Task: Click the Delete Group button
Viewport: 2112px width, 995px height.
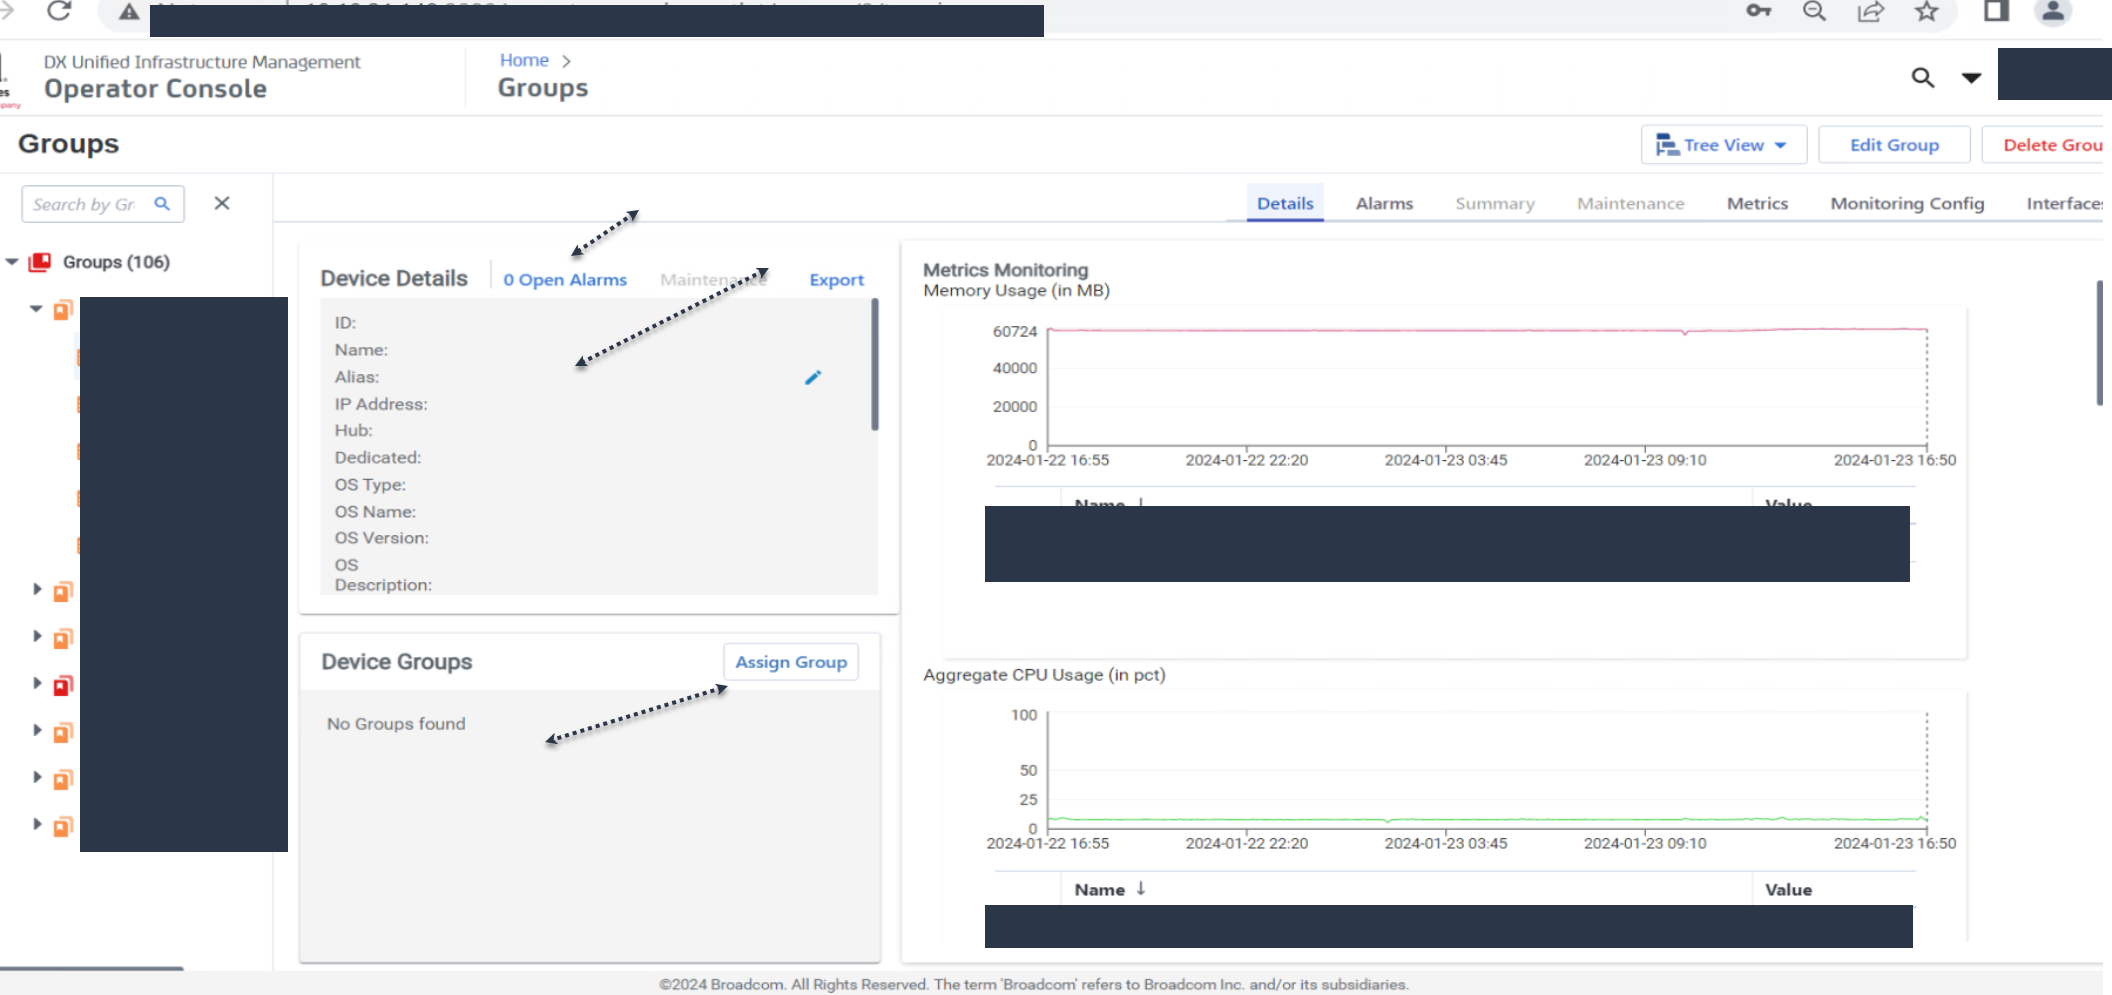Action: click(x=2046, y=145)
